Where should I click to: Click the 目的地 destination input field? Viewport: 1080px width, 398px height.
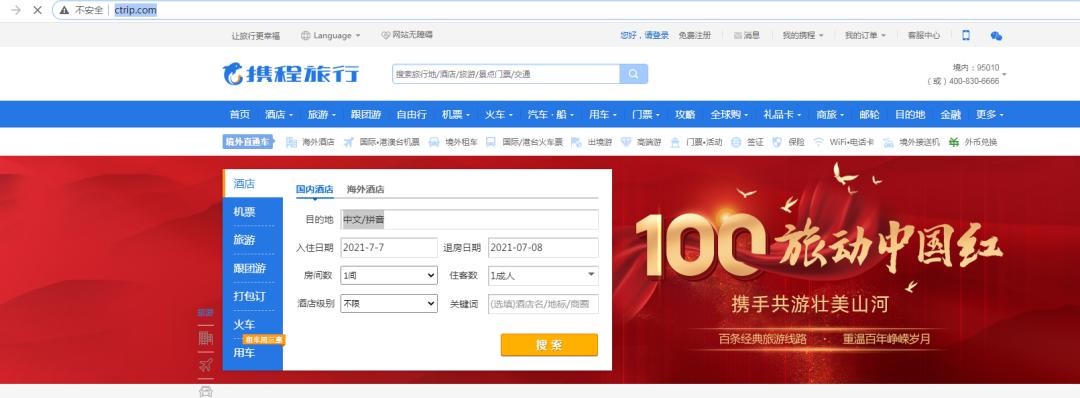(469, 220)
